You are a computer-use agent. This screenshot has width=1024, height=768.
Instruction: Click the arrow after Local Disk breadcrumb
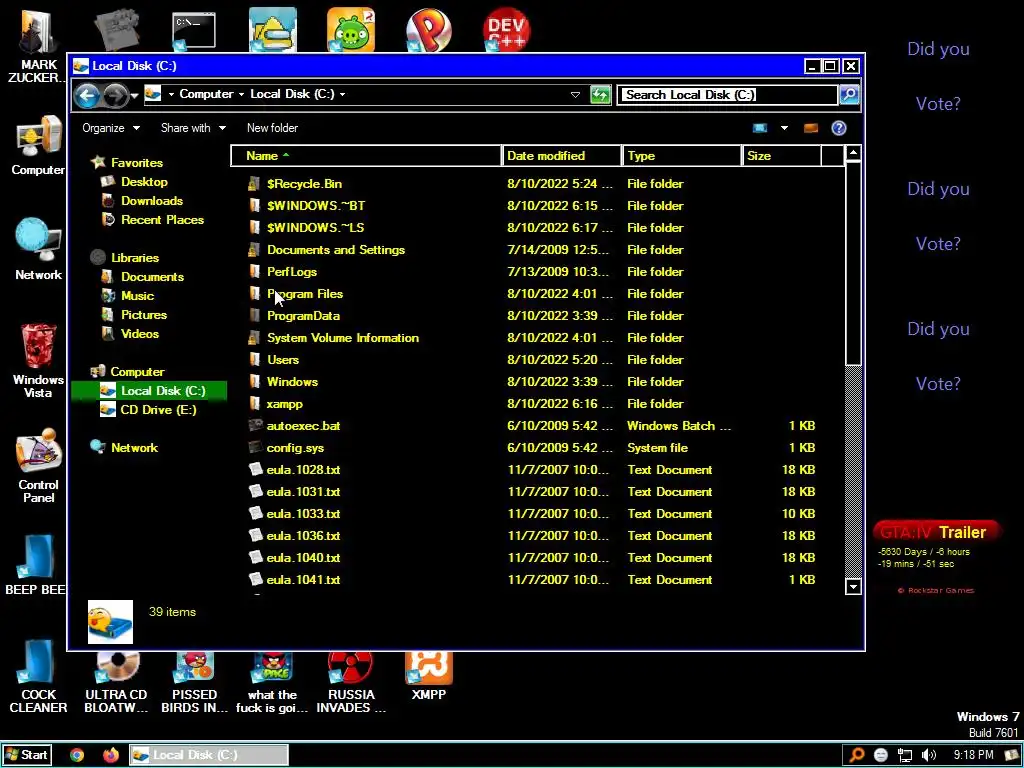342,95
